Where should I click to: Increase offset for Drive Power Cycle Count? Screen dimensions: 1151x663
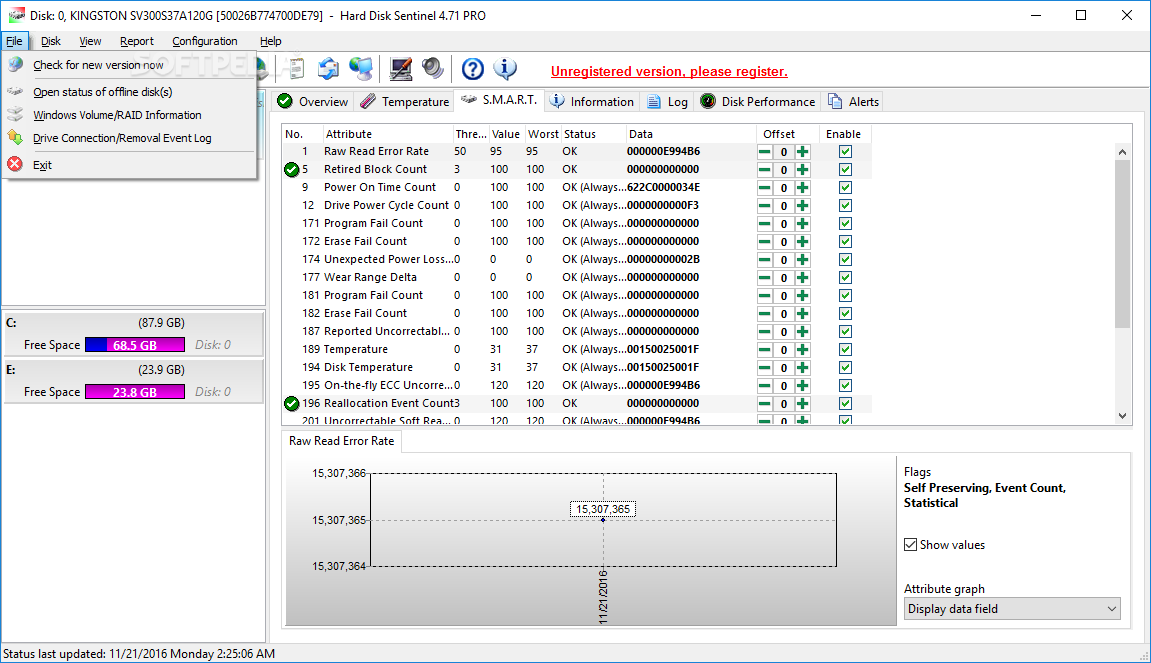coord(802,206)
